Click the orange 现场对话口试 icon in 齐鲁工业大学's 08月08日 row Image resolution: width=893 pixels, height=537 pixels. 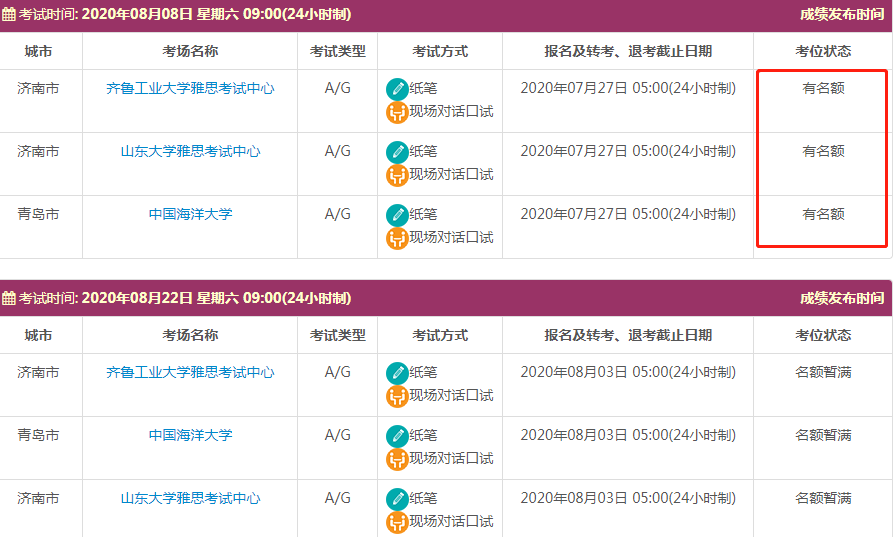(x=397, y=112)
